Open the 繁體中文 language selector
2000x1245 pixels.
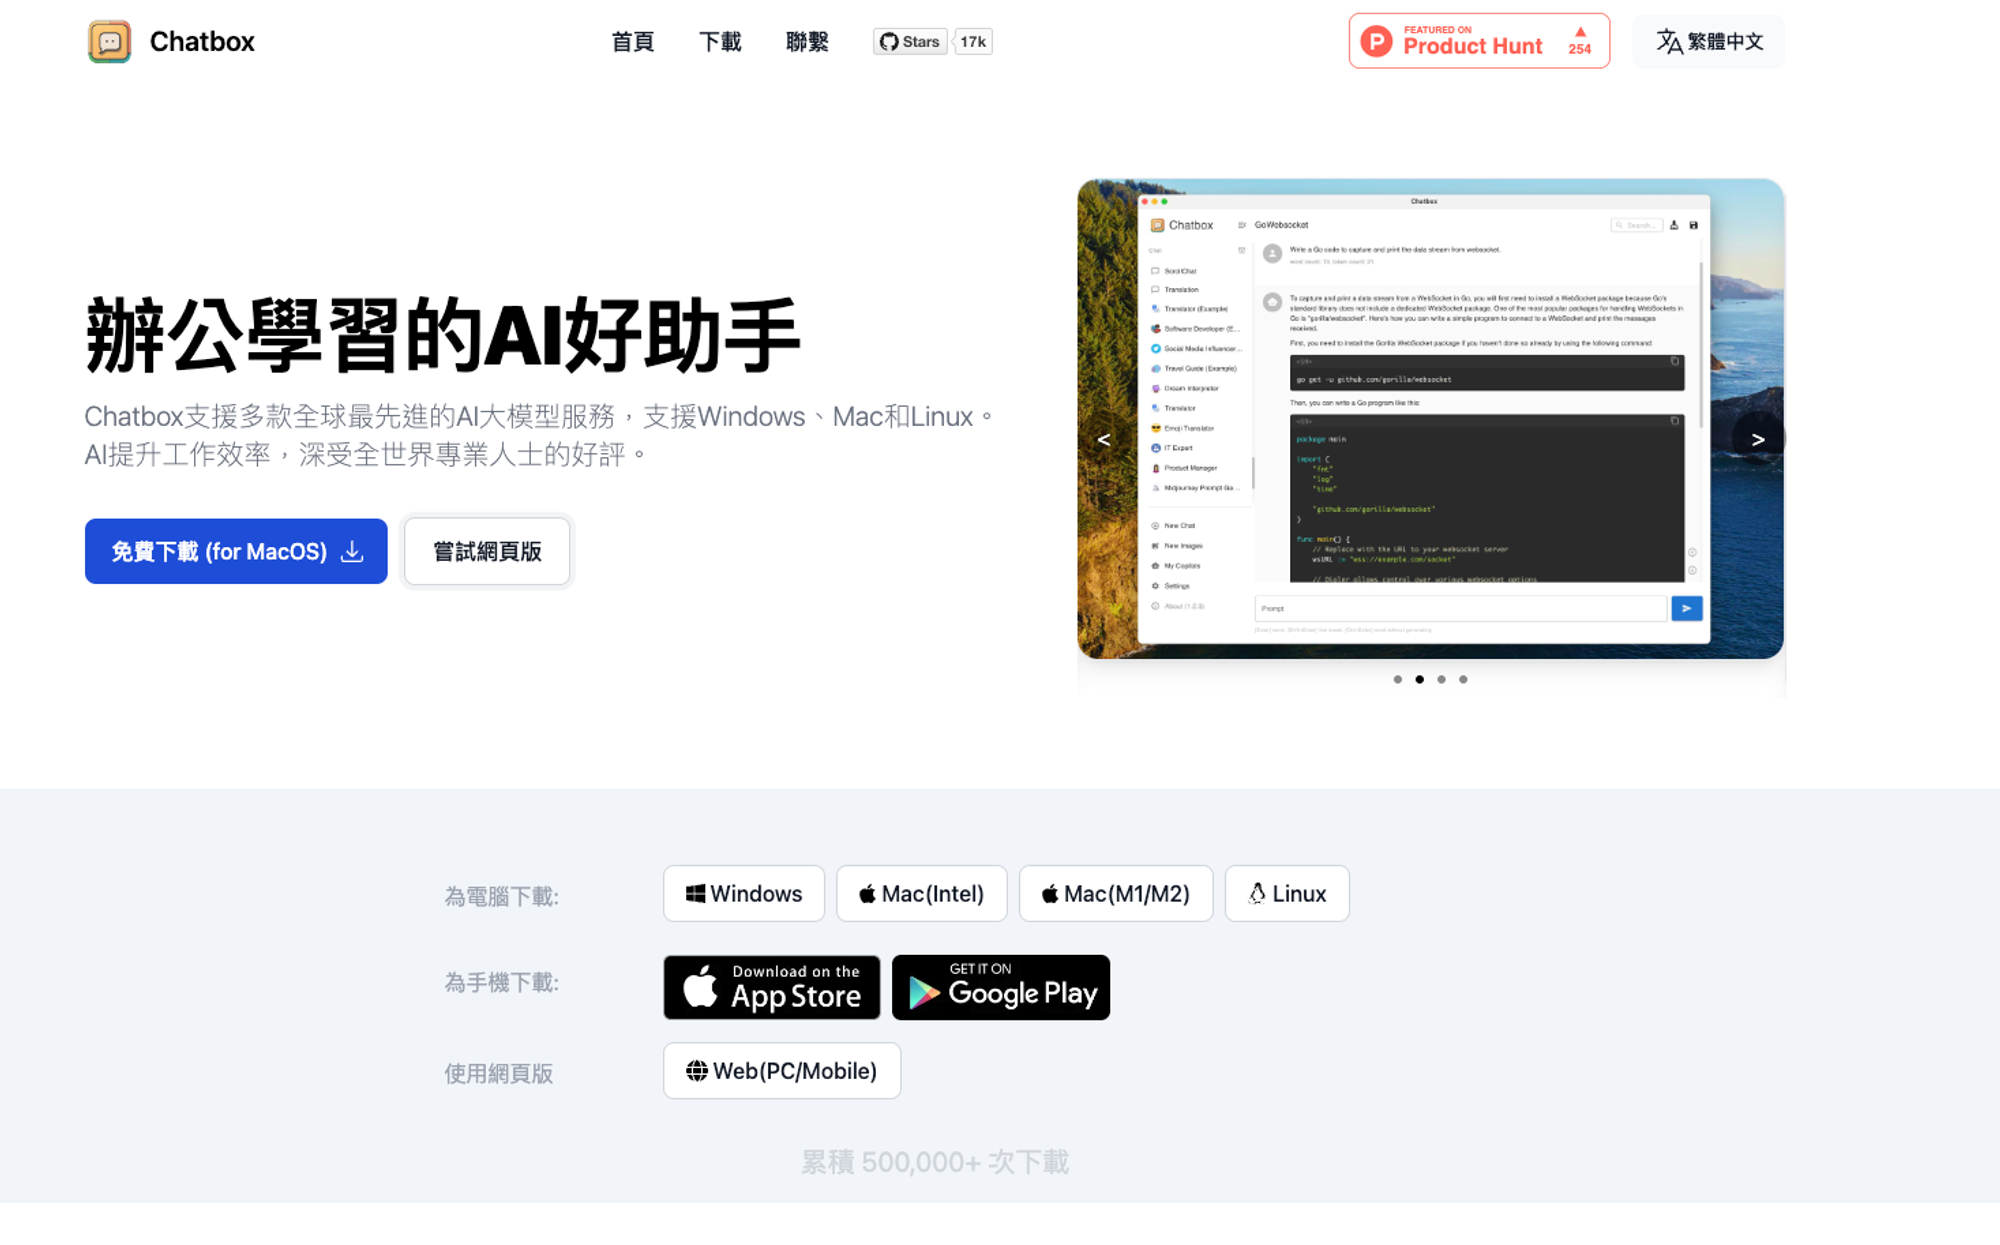pyautogui.click(x=1708, y=41)
